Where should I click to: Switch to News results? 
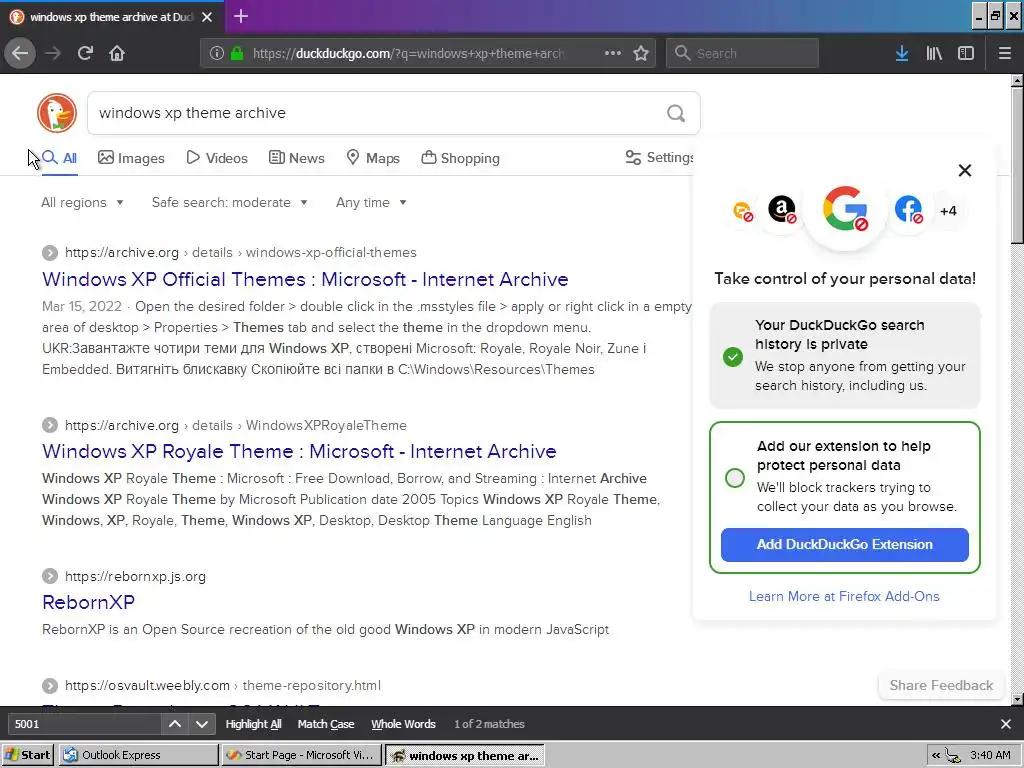(296, 158)
